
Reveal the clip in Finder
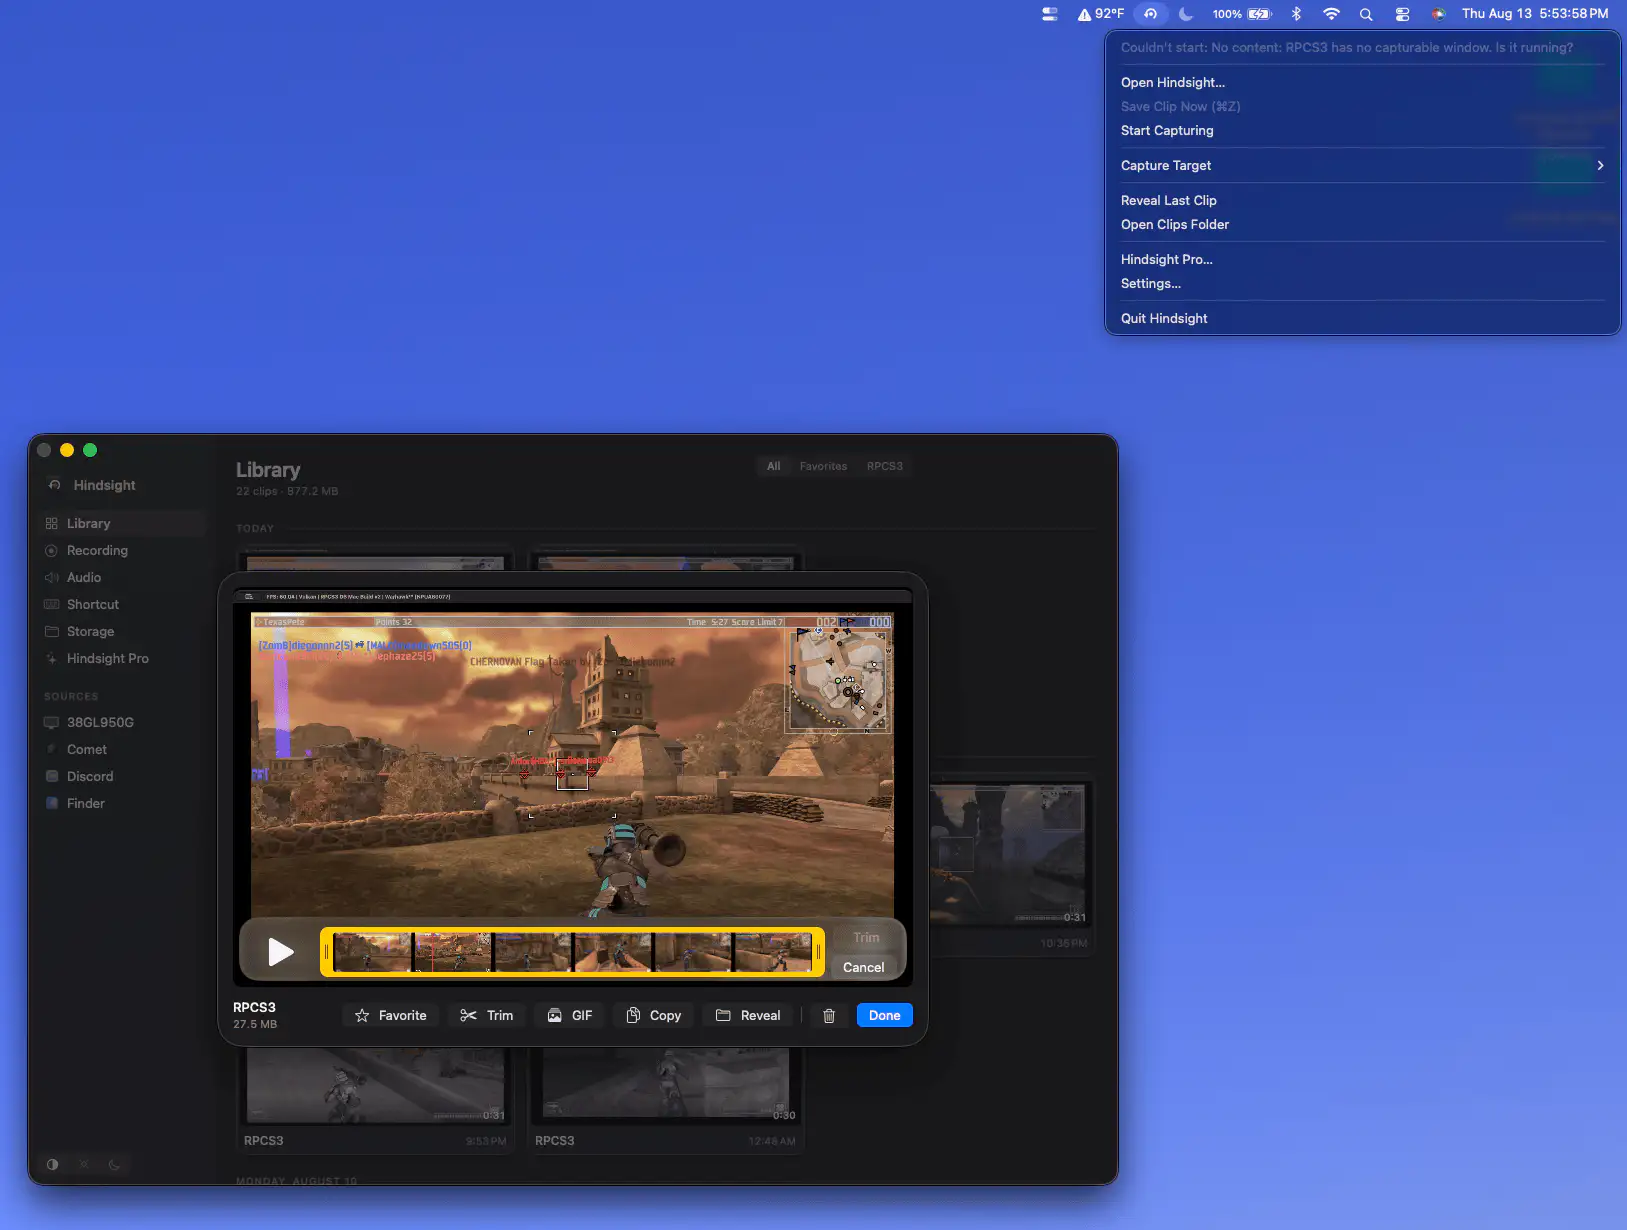coord(747,1015)
